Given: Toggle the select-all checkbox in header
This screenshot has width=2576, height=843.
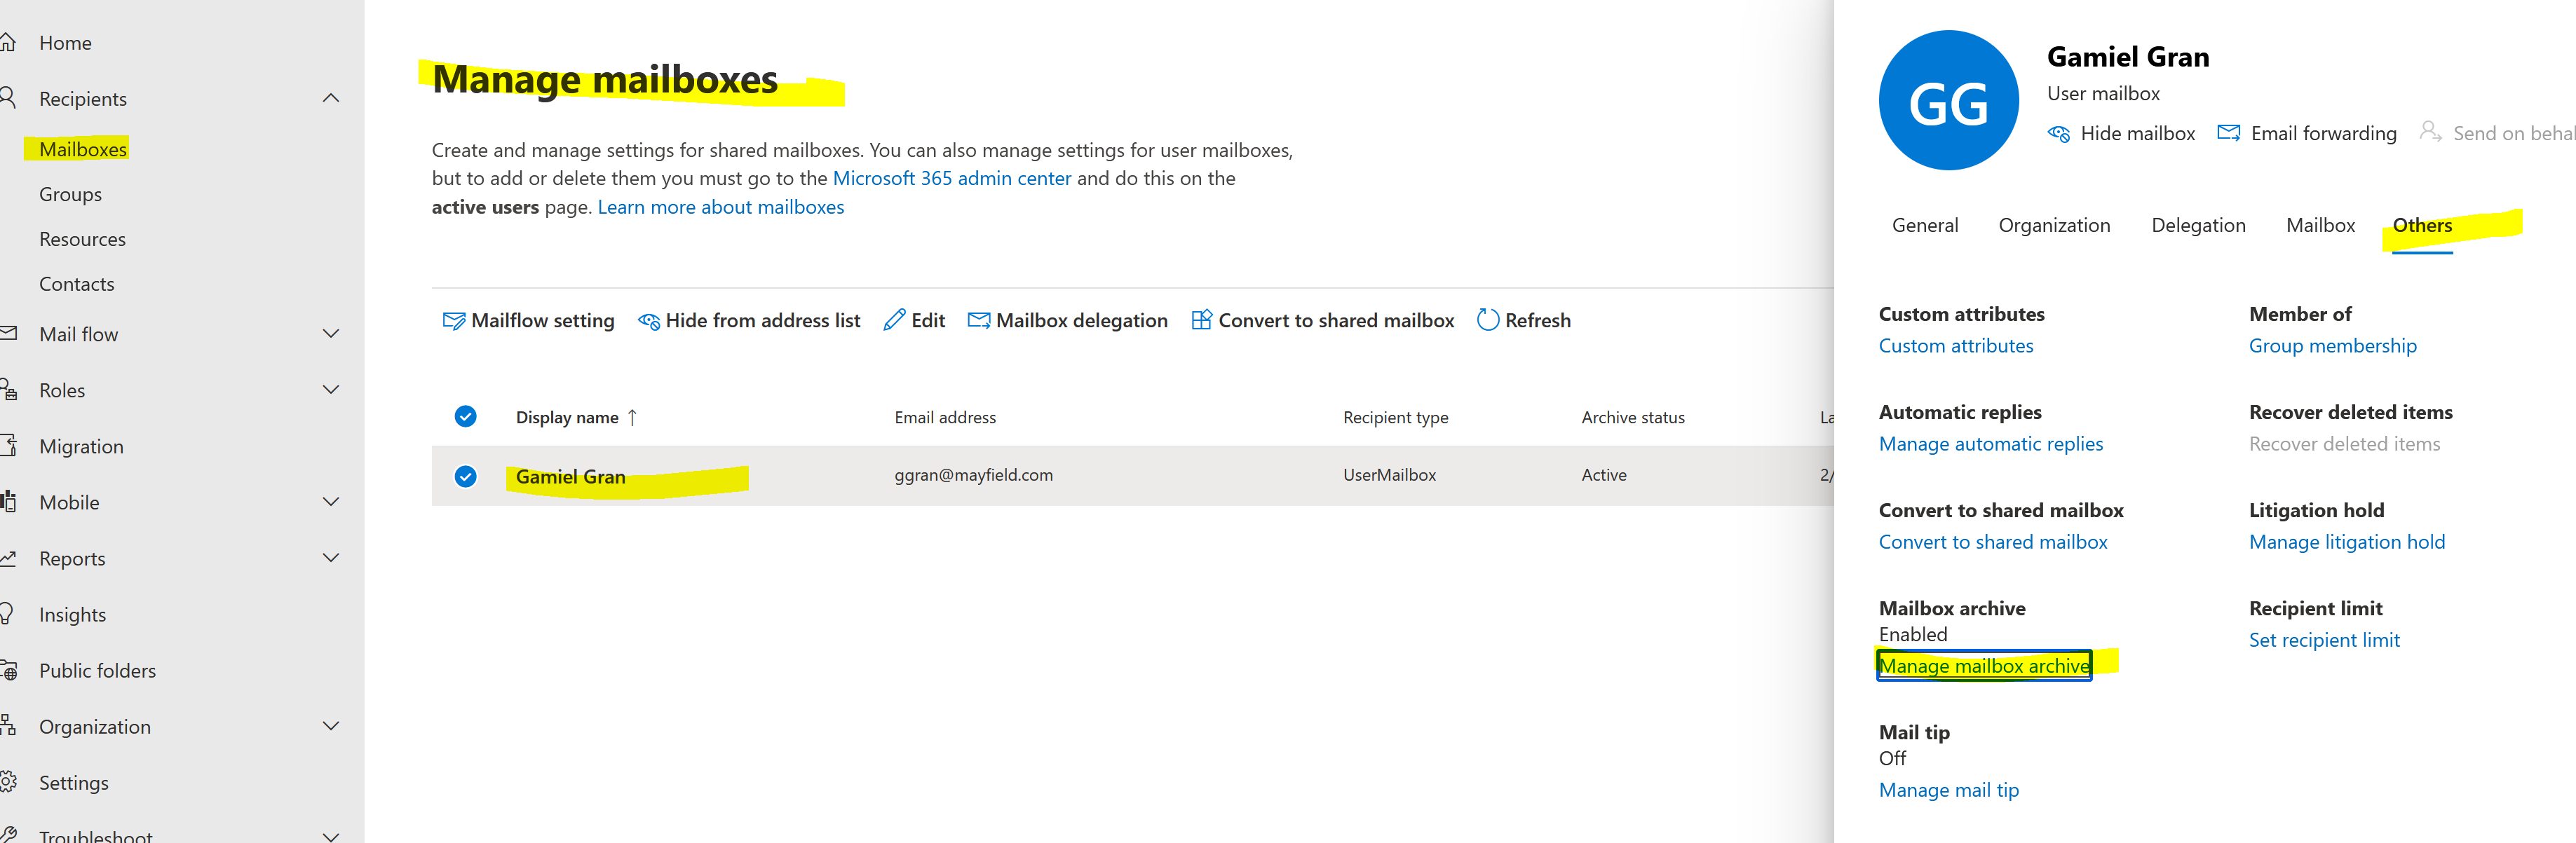Looking at the screenshot, I should coord(465,416).
